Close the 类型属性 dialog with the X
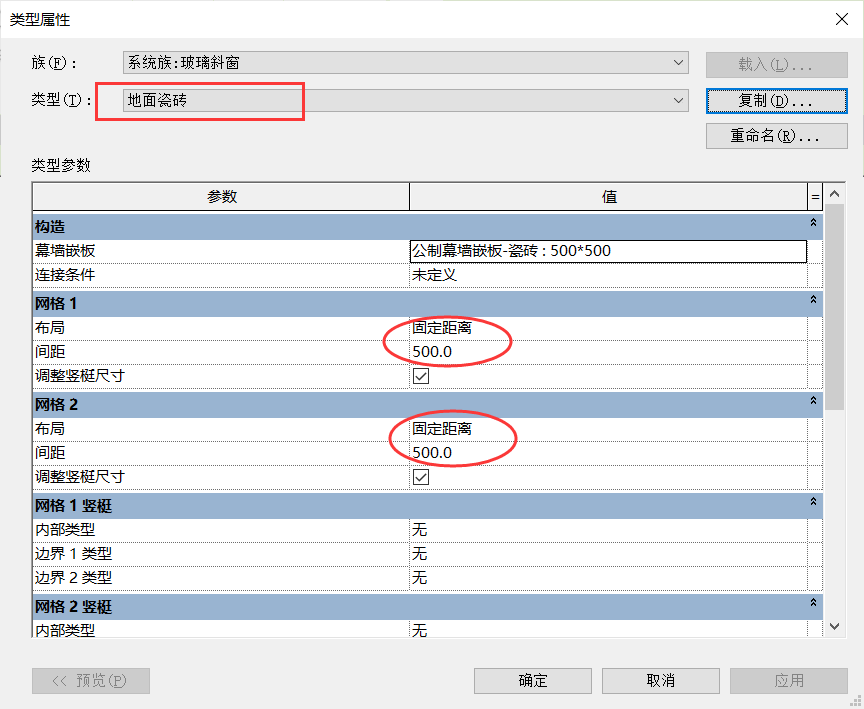The height and width of the screenshot is (709, 864). (x=841, y=19)
